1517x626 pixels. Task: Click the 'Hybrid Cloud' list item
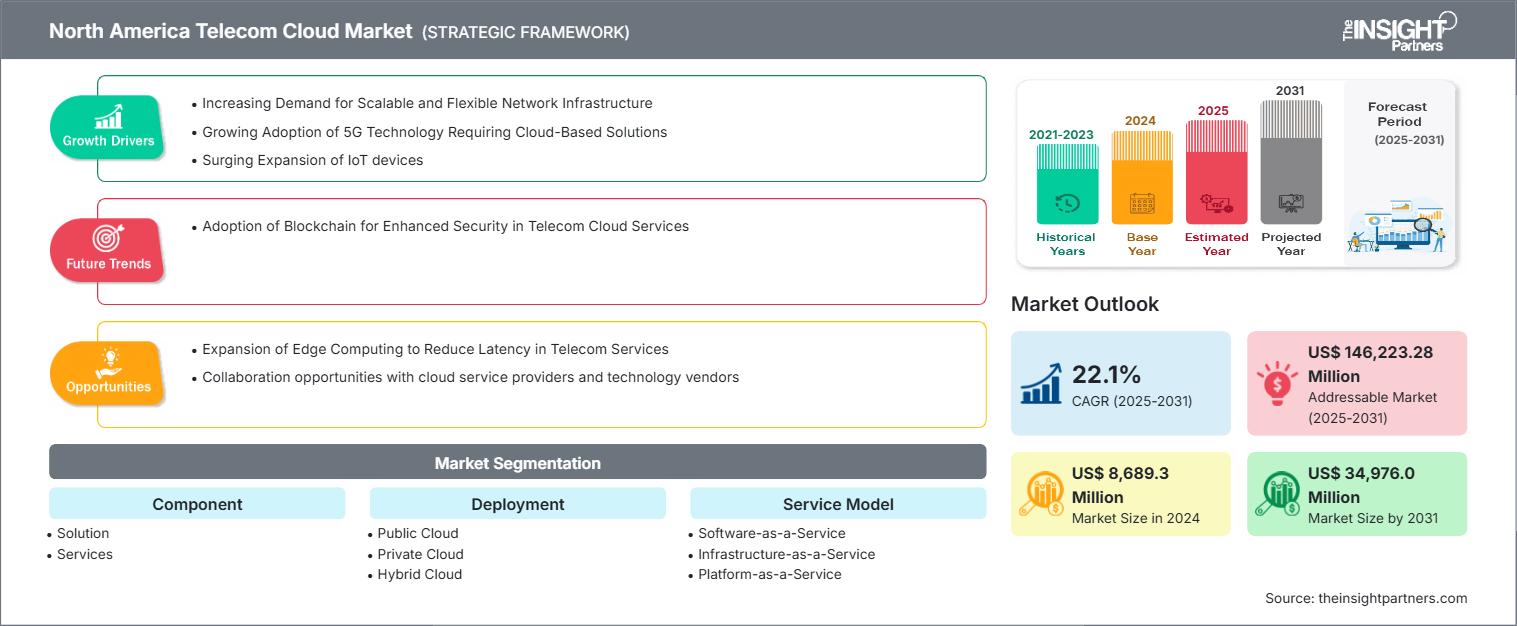coord(420,574)
